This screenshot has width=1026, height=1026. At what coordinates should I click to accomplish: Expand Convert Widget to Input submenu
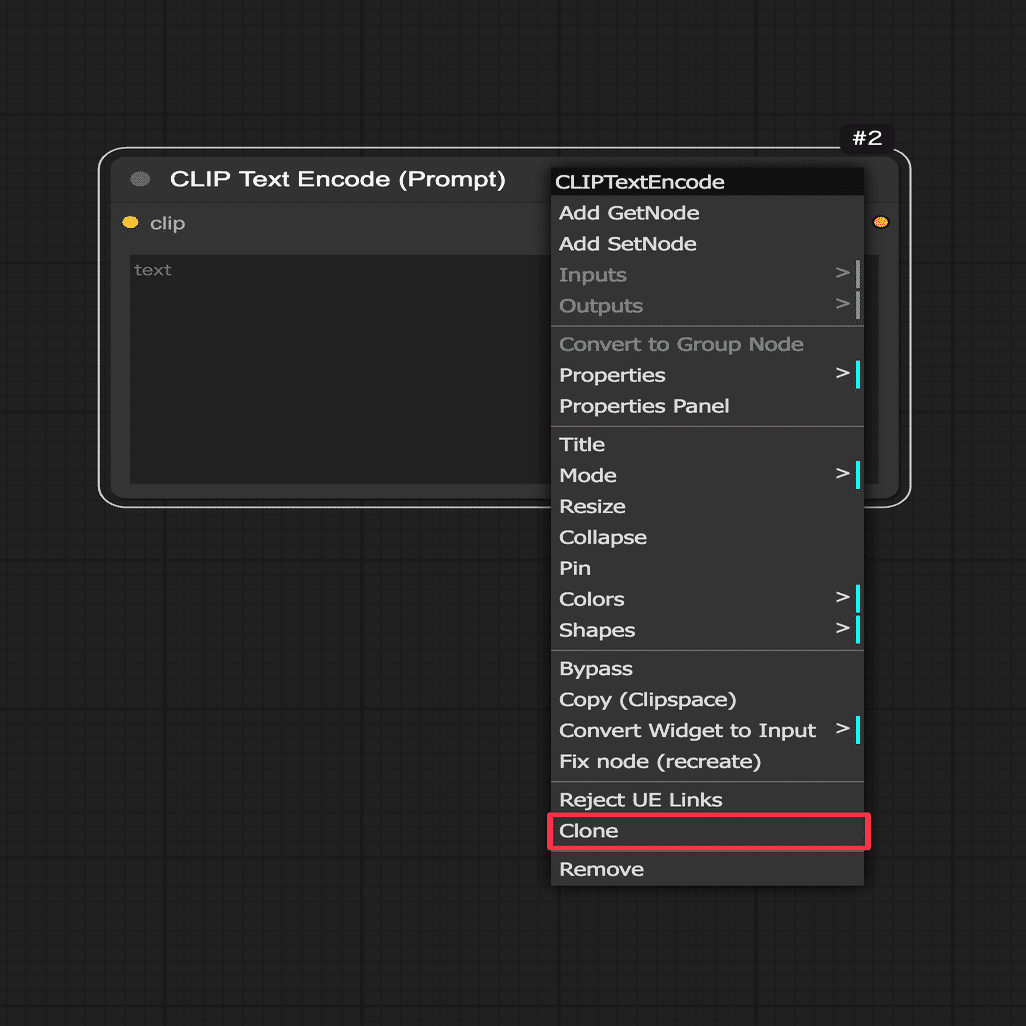[707, 730]
